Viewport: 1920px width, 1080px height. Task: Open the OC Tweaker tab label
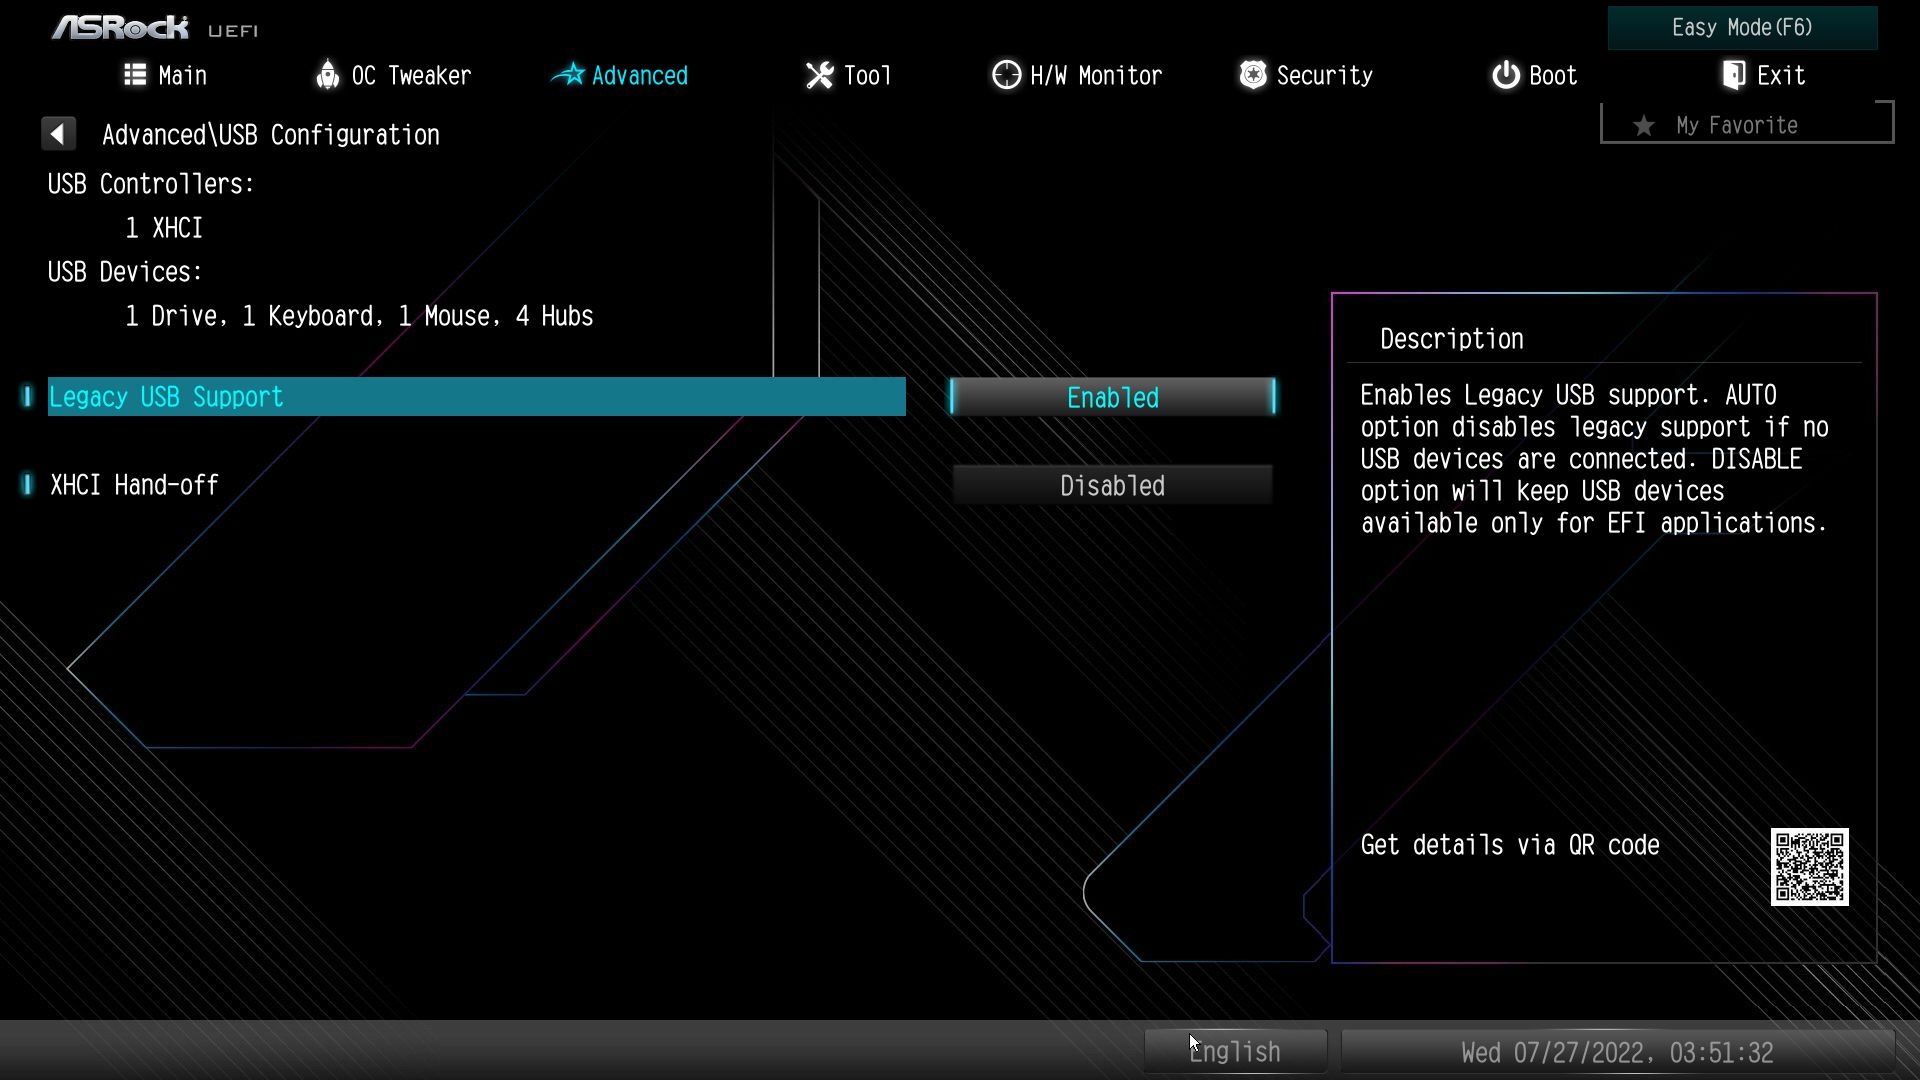coord(411,76)
